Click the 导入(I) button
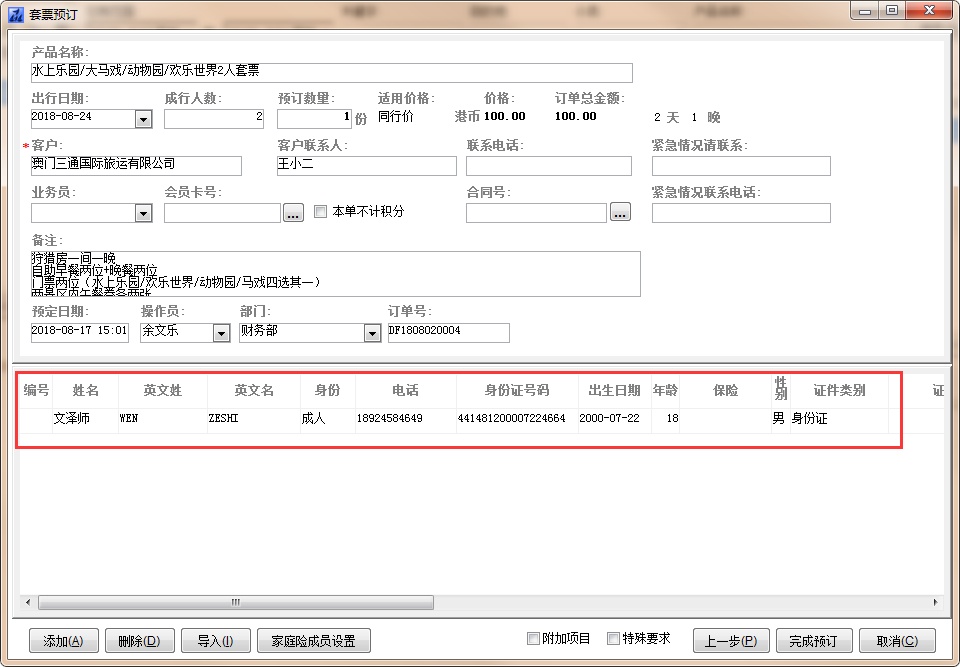 (x=216, y=641)
